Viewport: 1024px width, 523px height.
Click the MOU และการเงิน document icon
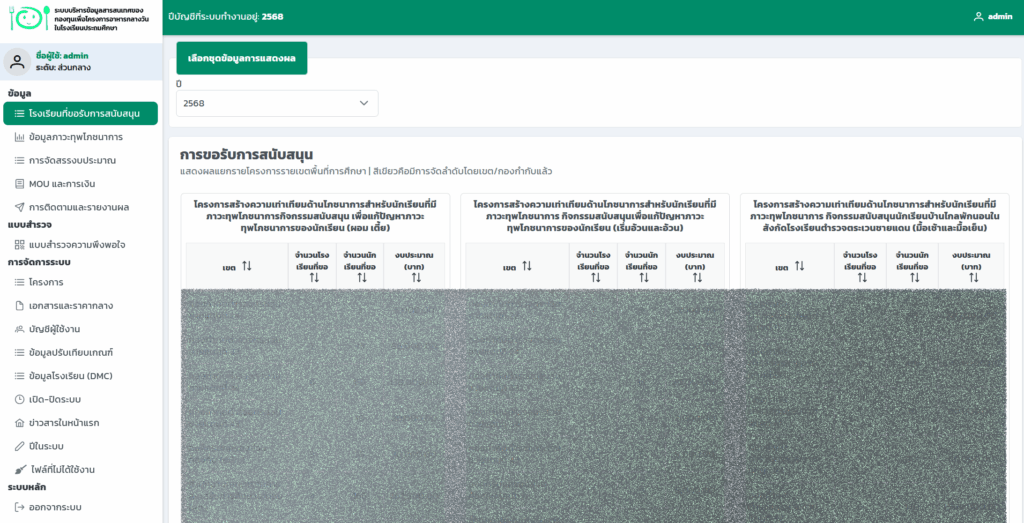coord(20,184)
